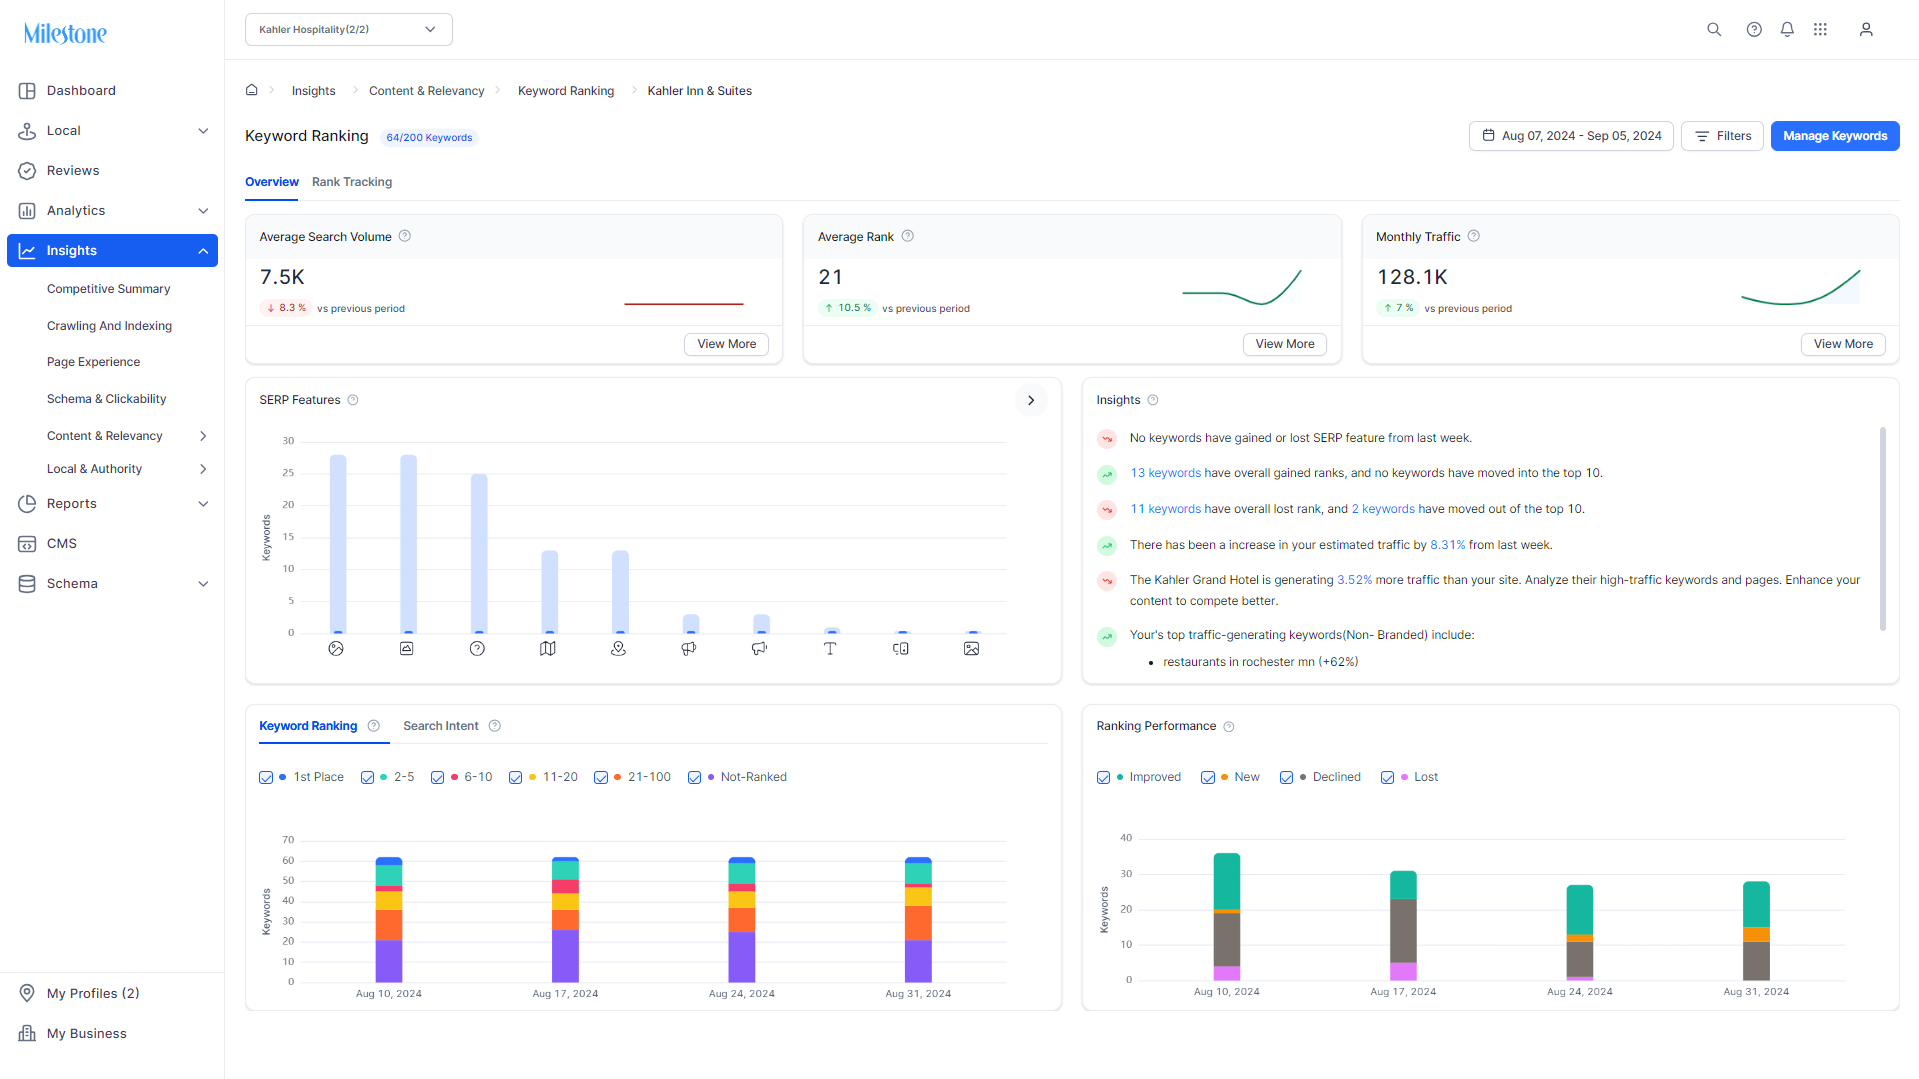
Task: Open the apps grid launcher
Action: click(x=1820, y=30)
